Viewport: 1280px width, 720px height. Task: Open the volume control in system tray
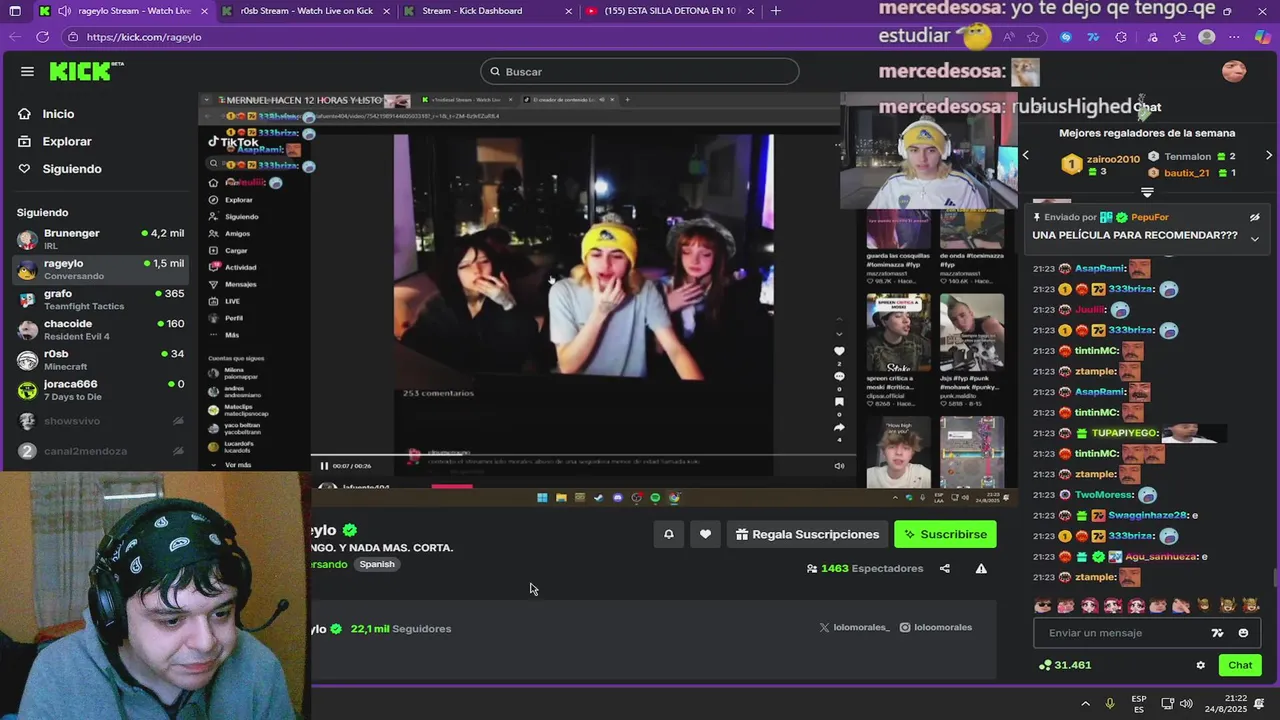1186,703
